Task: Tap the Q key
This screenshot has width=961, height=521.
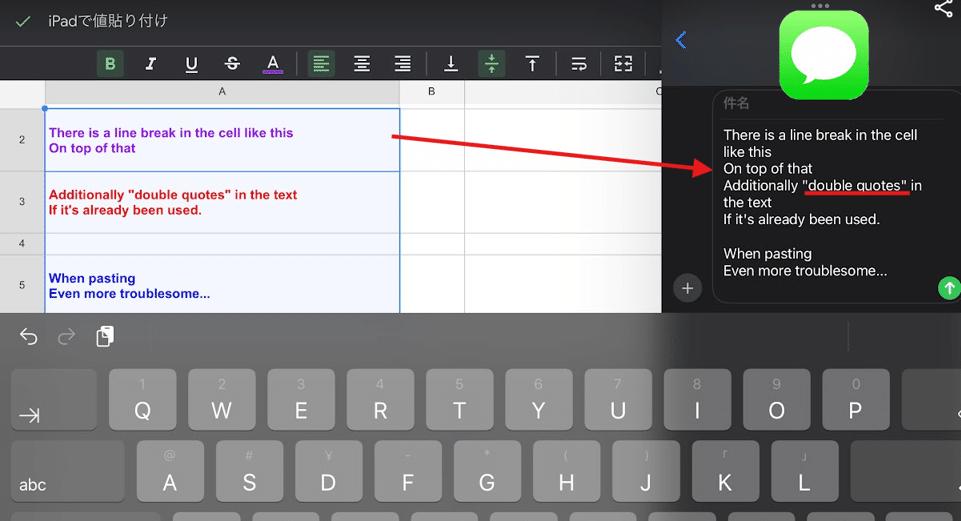Action: point(143,400)
